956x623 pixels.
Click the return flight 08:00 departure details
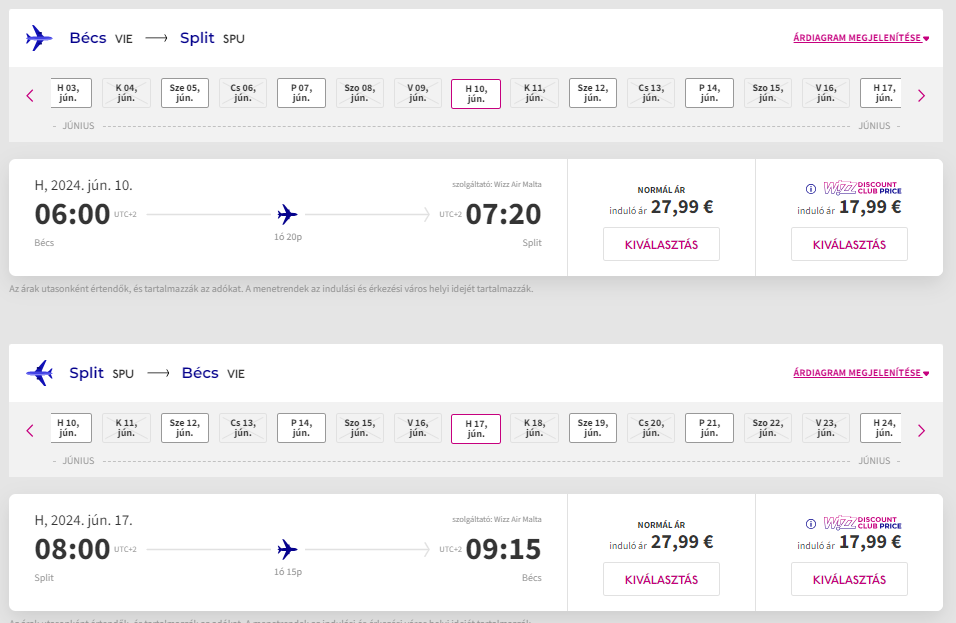coord(72,549)
